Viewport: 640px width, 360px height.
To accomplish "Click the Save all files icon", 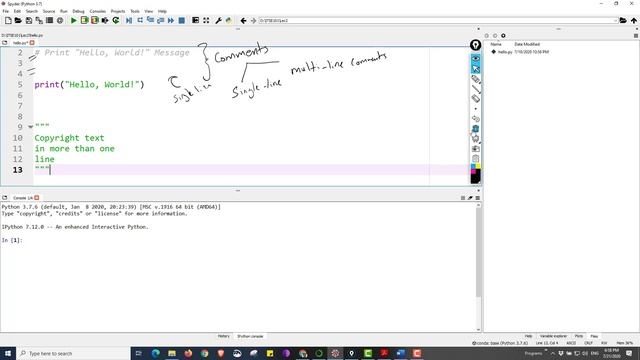I will click(39, 20).
